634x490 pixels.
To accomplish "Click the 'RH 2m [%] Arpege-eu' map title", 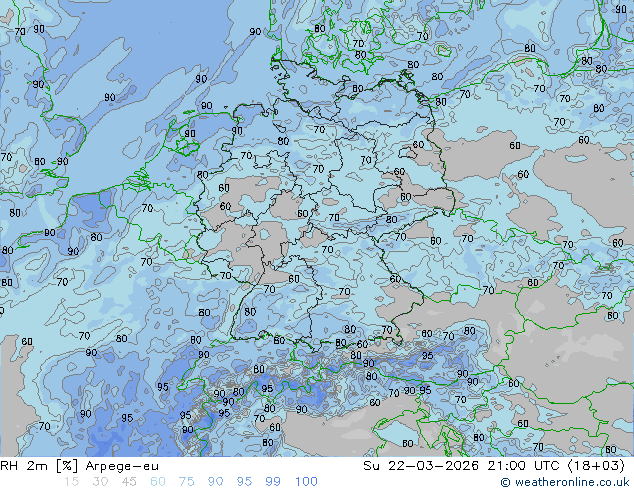I will [80, 466].
